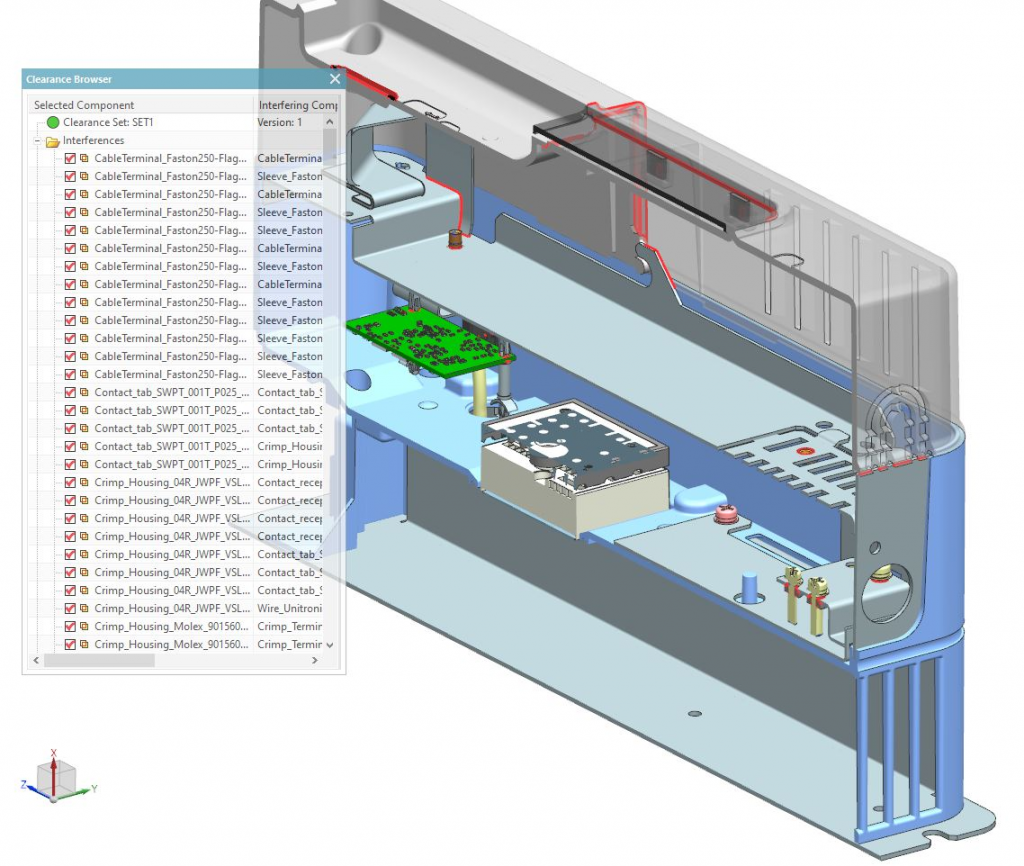The image size is (1024, 866).
Task: Click the green Clearance Set SET1 status icon
Action: pyautogui.click(x=53, y=122)
